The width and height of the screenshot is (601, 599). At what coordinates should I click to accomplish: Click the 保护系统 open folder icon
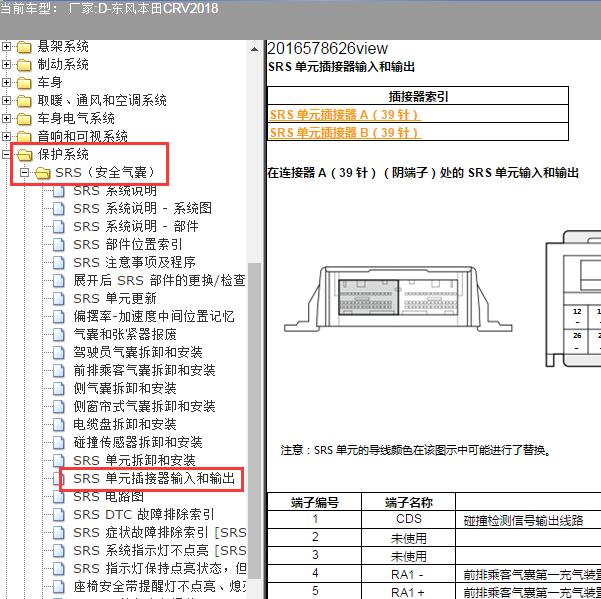click(x=25, y=155)
